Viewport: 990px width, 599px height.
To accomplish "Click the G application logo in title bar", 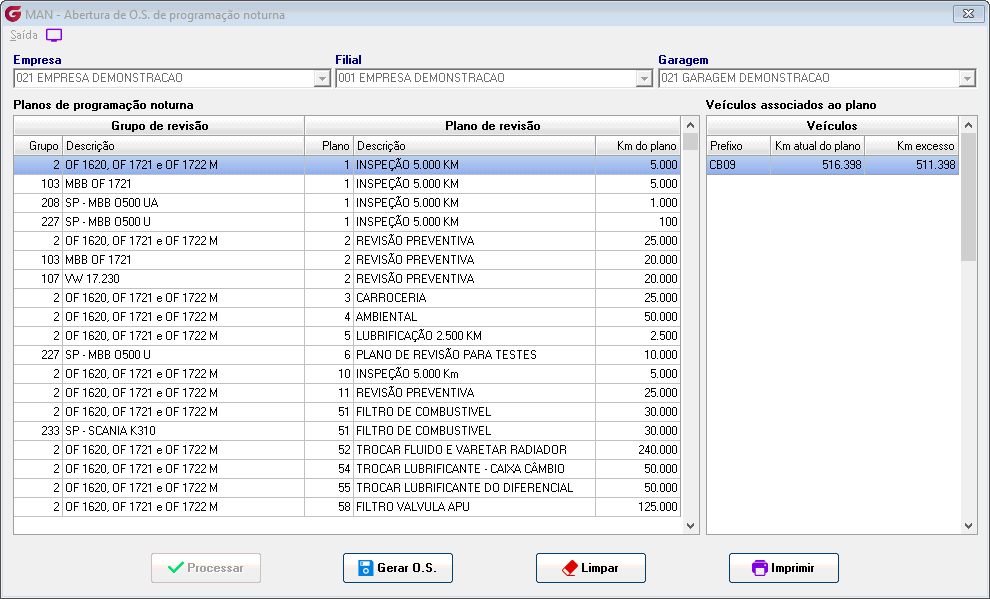I will click(x=13, y=13).
